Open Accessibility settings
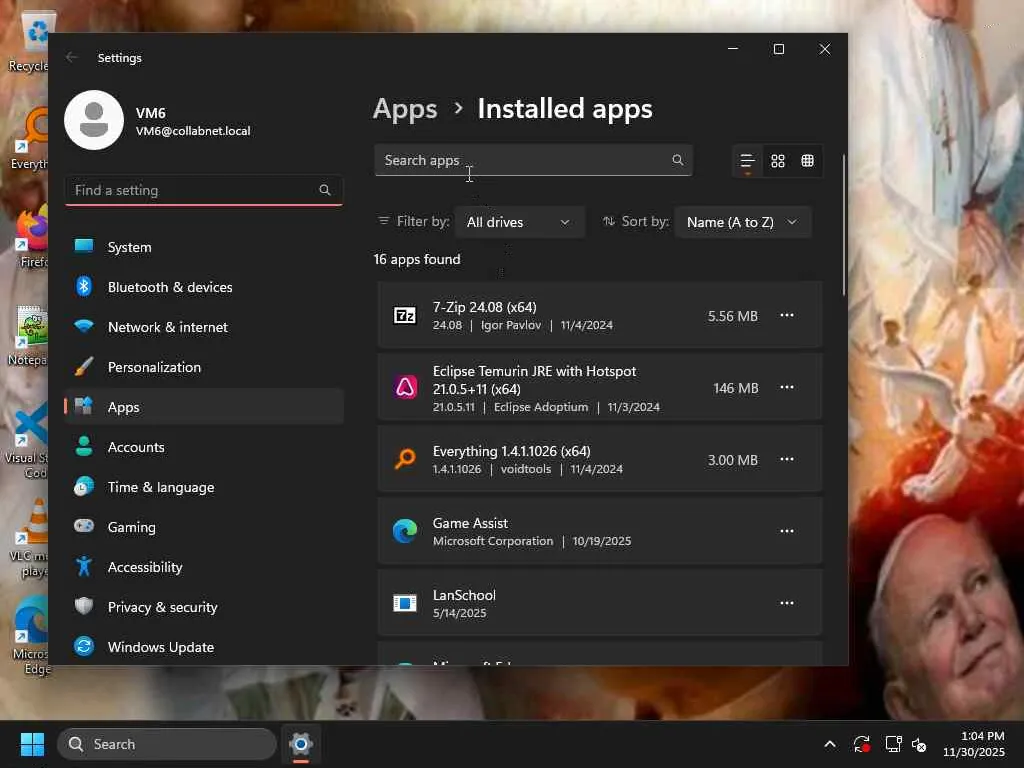1024x768 pixels. 204,567
